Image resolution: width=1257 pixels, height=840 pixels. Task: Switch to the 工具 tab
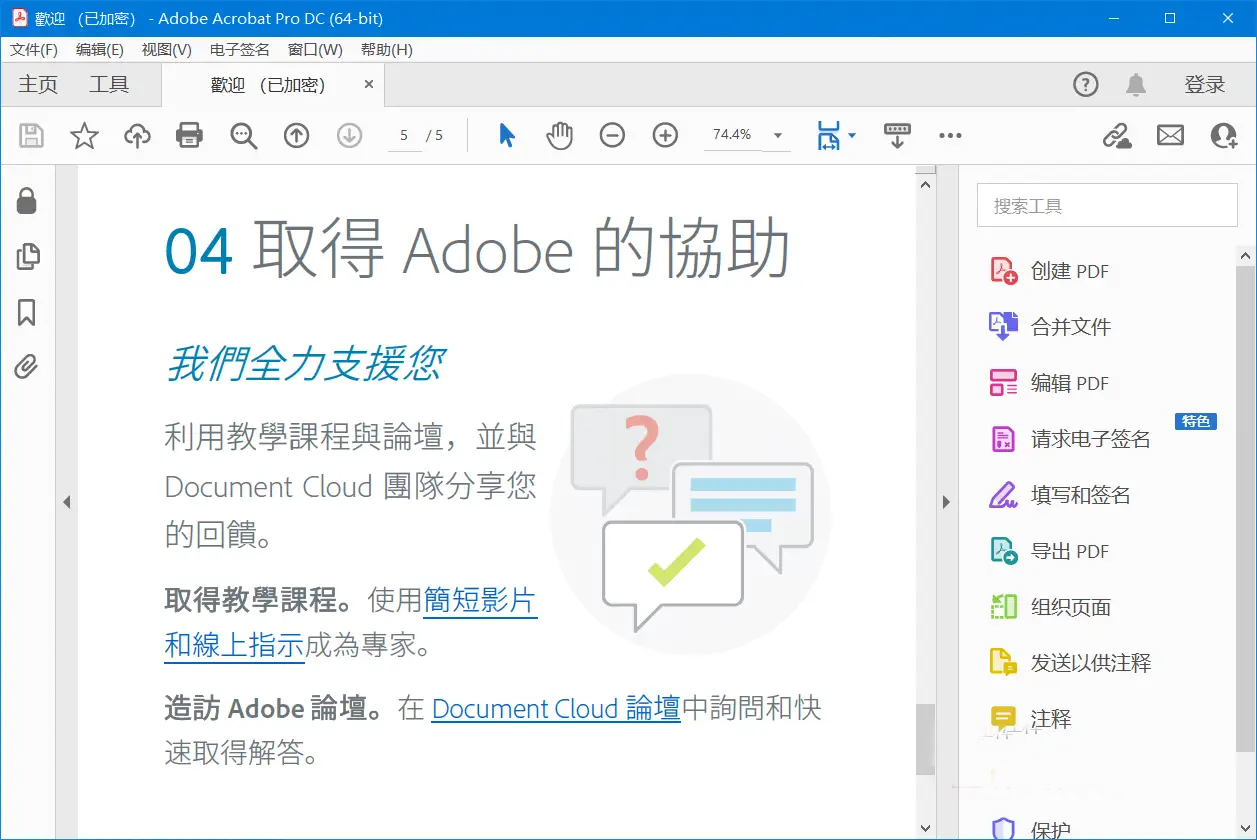[x=109, y=85]
